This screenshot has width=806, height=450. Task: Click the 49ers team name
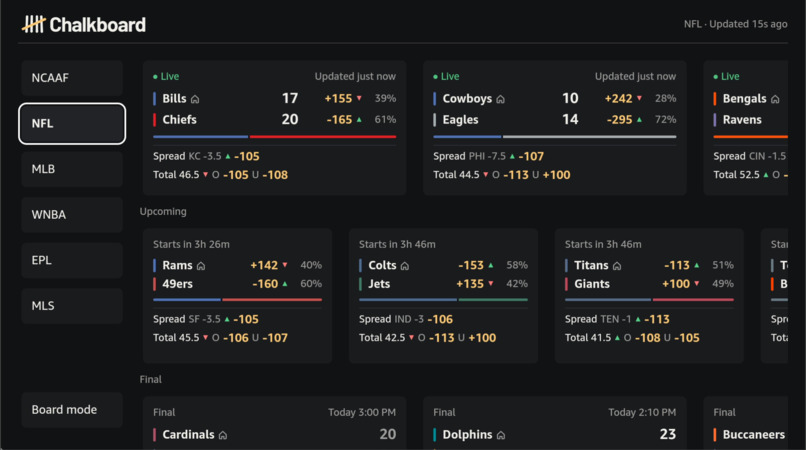177,284
